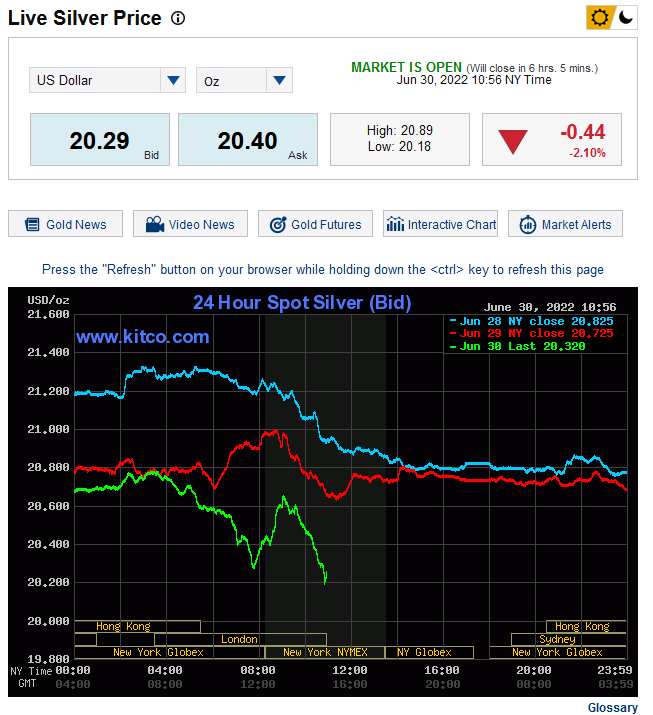Click the MARKET IS OPEN status text
This screenshot has height=715, width=653.
coord(406,67)
